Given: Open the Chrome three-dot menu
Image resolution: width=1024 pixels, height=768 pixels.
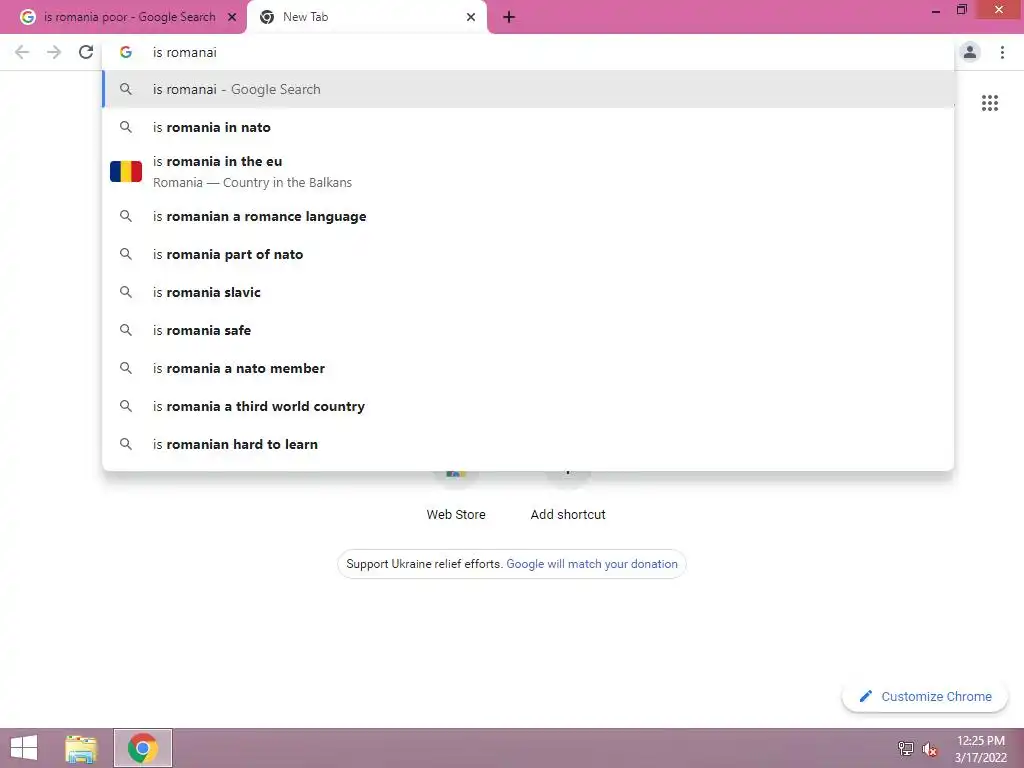Looking at the screenshot, I should pos(1002,52).
